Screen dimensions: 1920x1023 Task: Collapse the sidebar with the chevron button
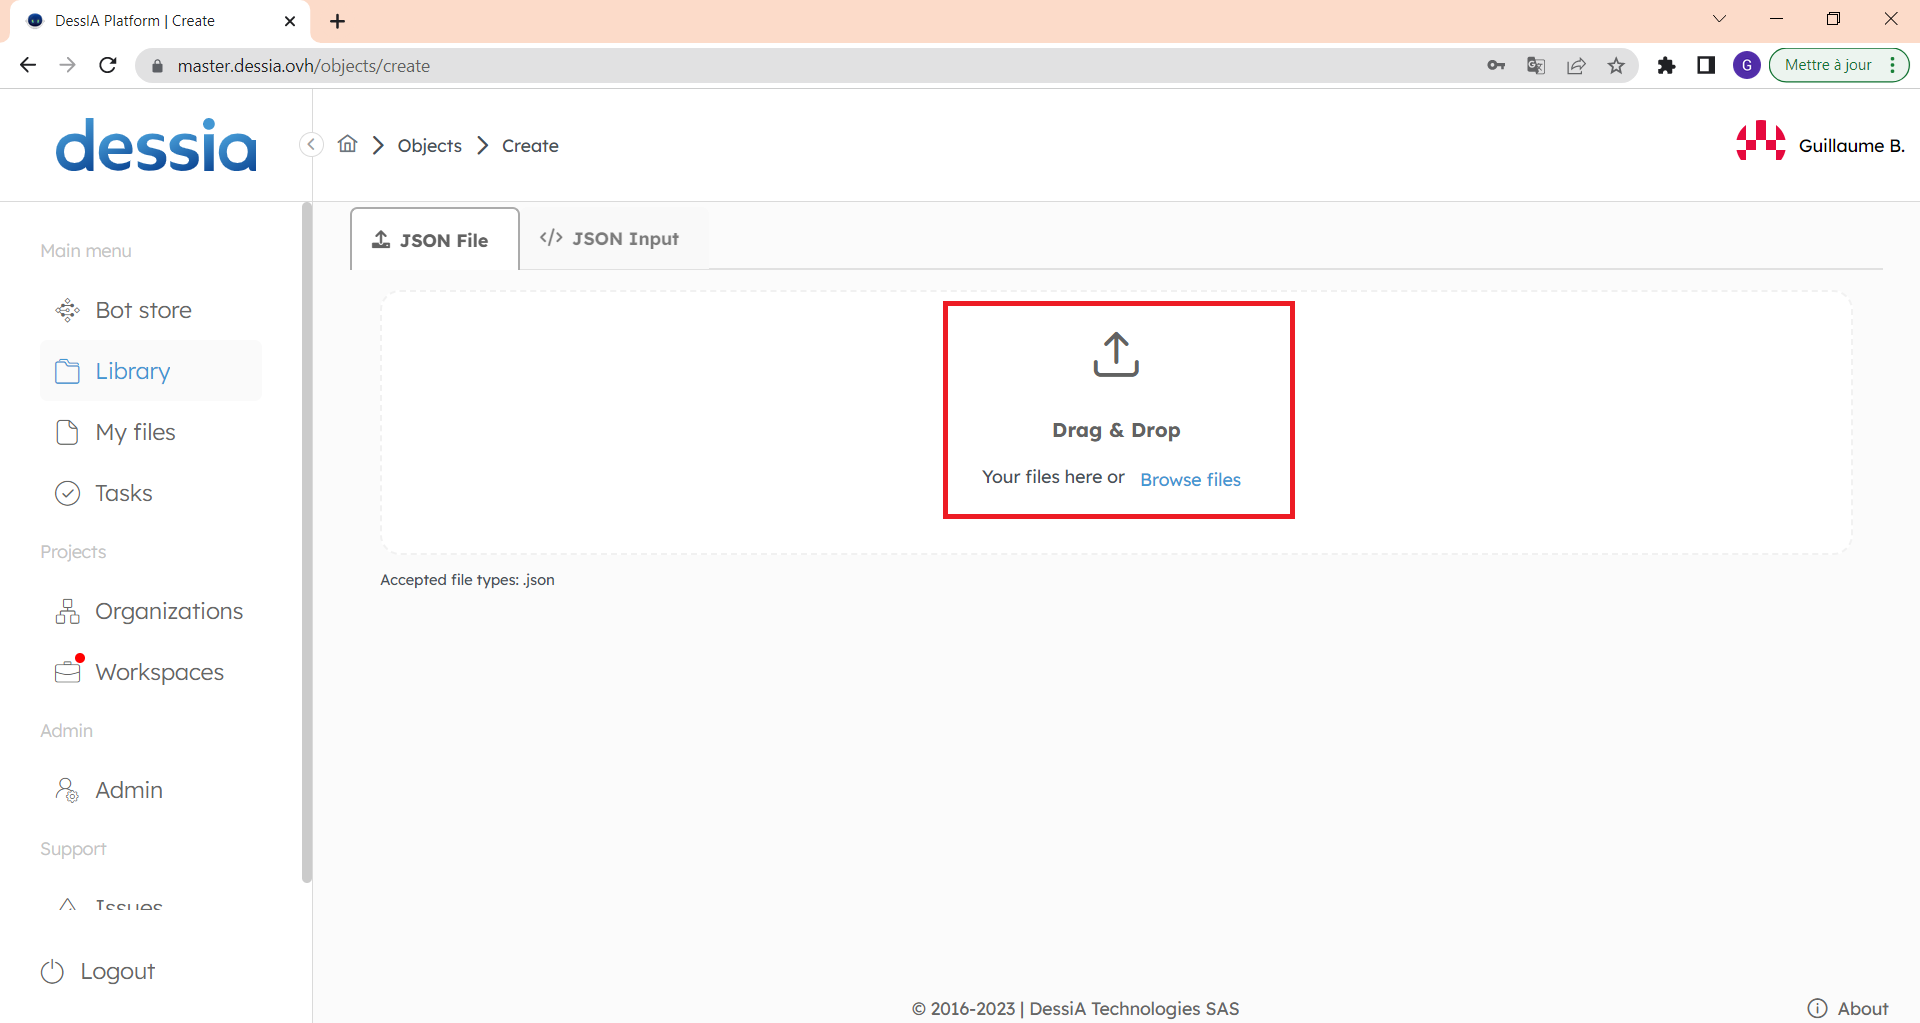tap(311, 145)
